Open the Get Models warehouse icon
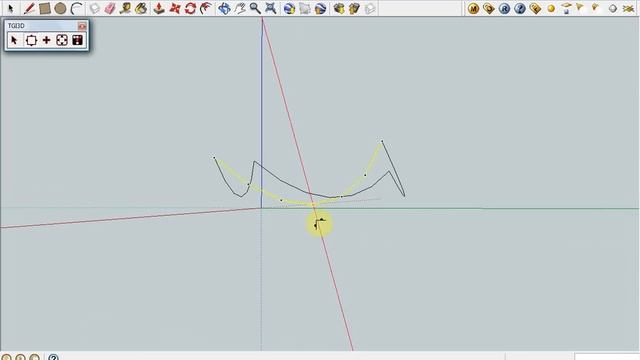 pyautogui.click(x=338, y=8)
